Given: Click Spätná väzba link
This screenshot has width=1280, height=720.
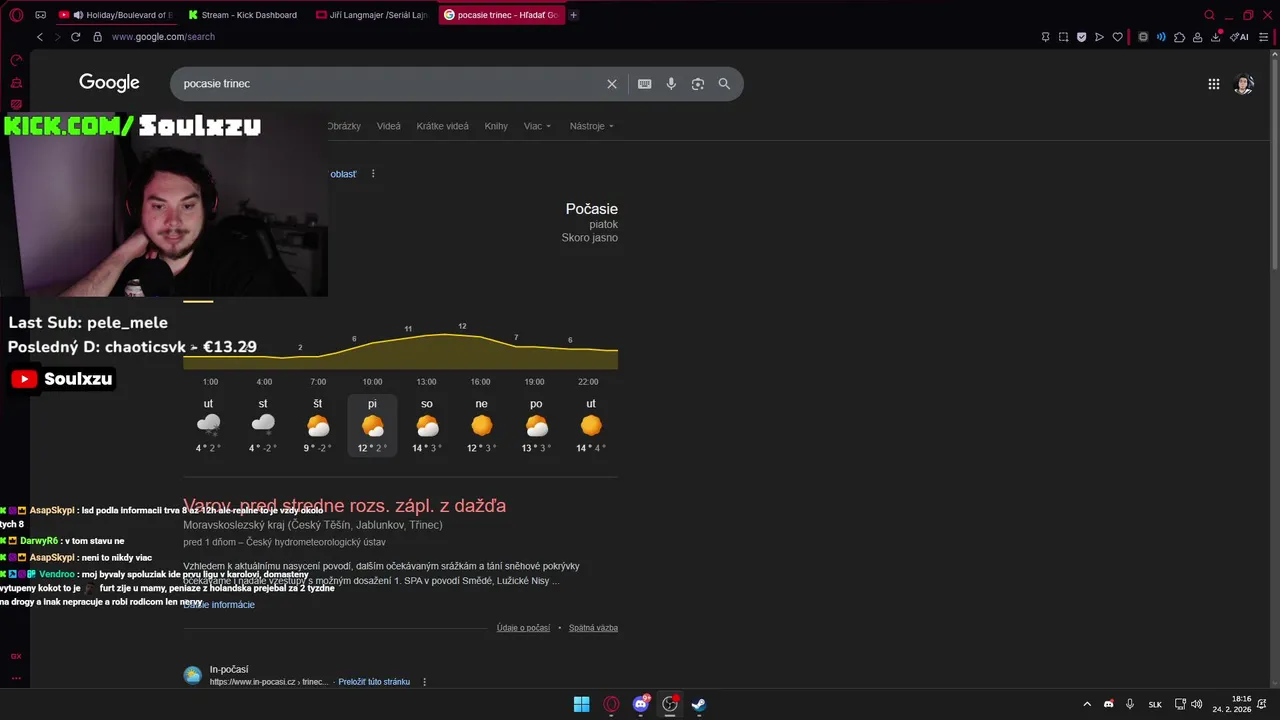Looking at the screenshot, I should 593,628.
